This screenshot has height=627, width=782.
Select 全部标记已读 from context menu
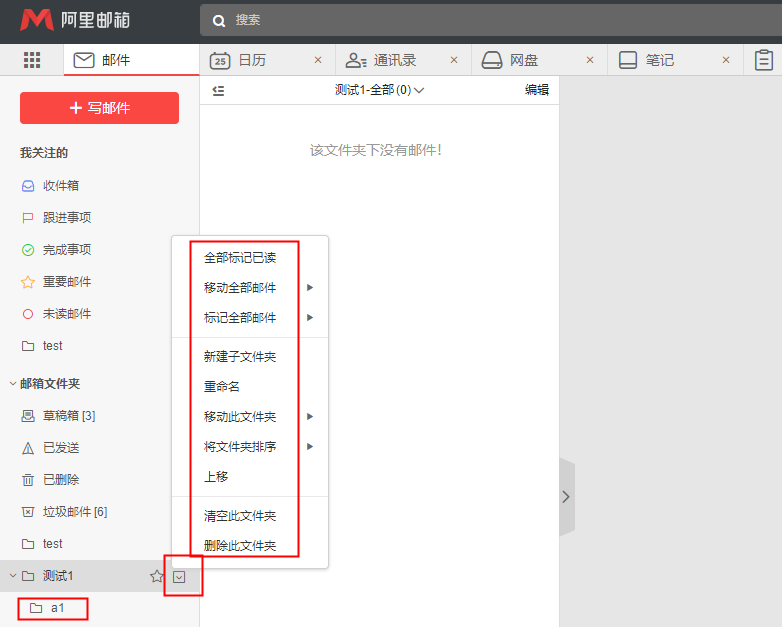point(240,258)
